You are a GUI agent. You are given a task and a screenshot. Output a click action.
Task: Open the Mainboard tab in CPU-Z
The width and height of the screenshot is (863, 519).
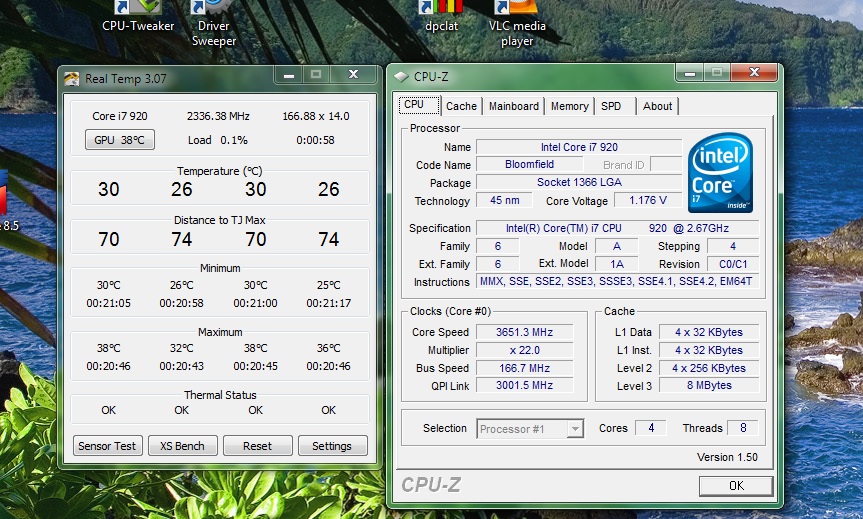pos(514,106)
